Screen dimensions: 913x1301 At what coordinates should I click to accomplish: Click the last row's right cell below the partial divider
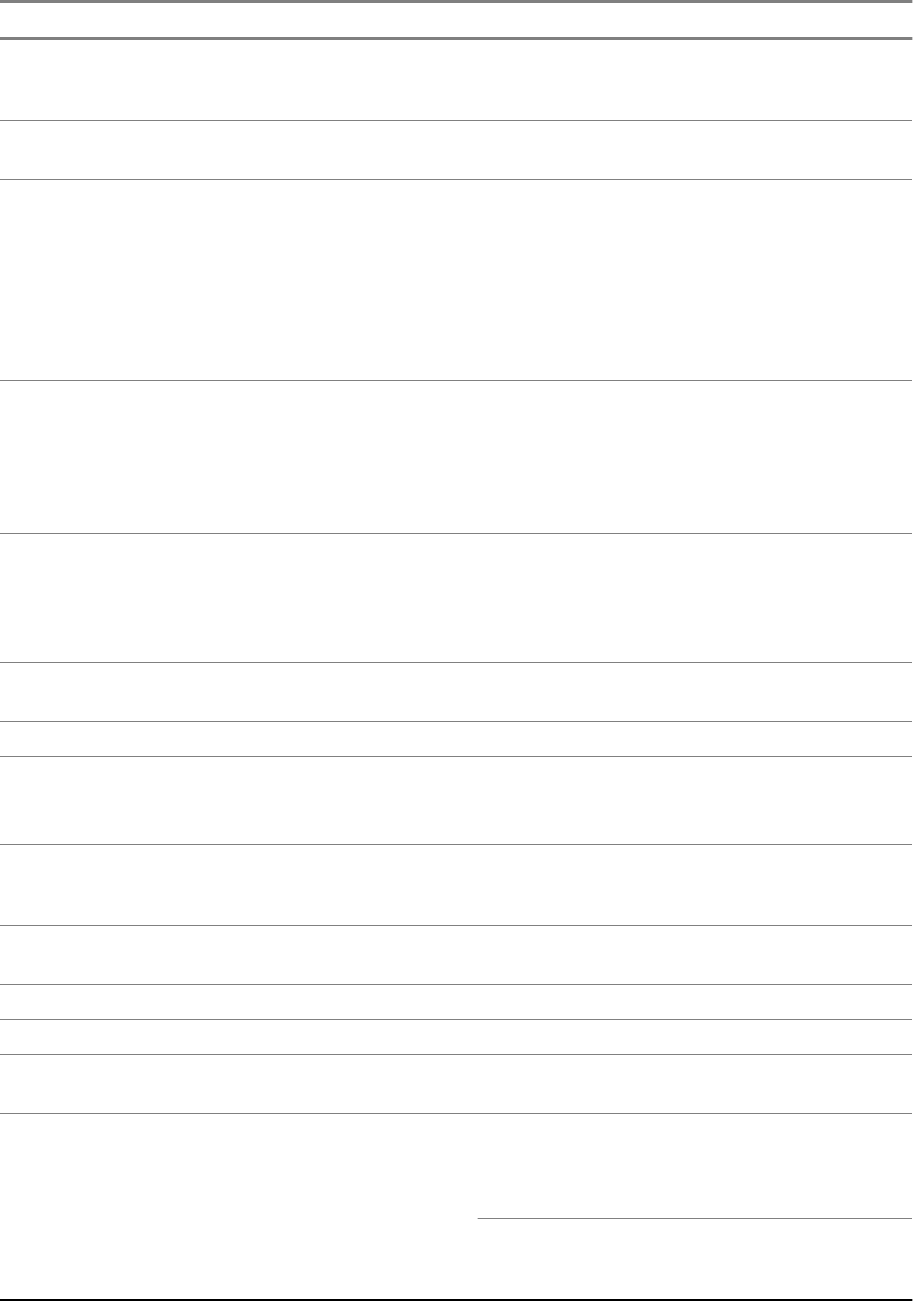[x=695, y=1259]
